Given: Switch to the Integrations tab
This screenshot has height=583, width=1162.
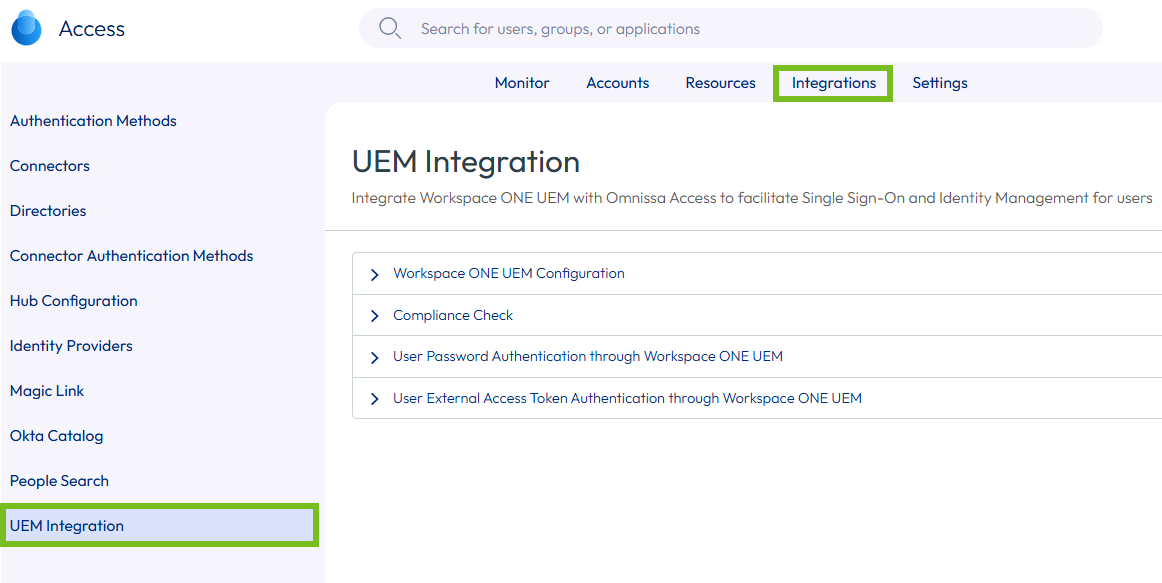Looking at the screenshot, I should [x=834, y=83].
